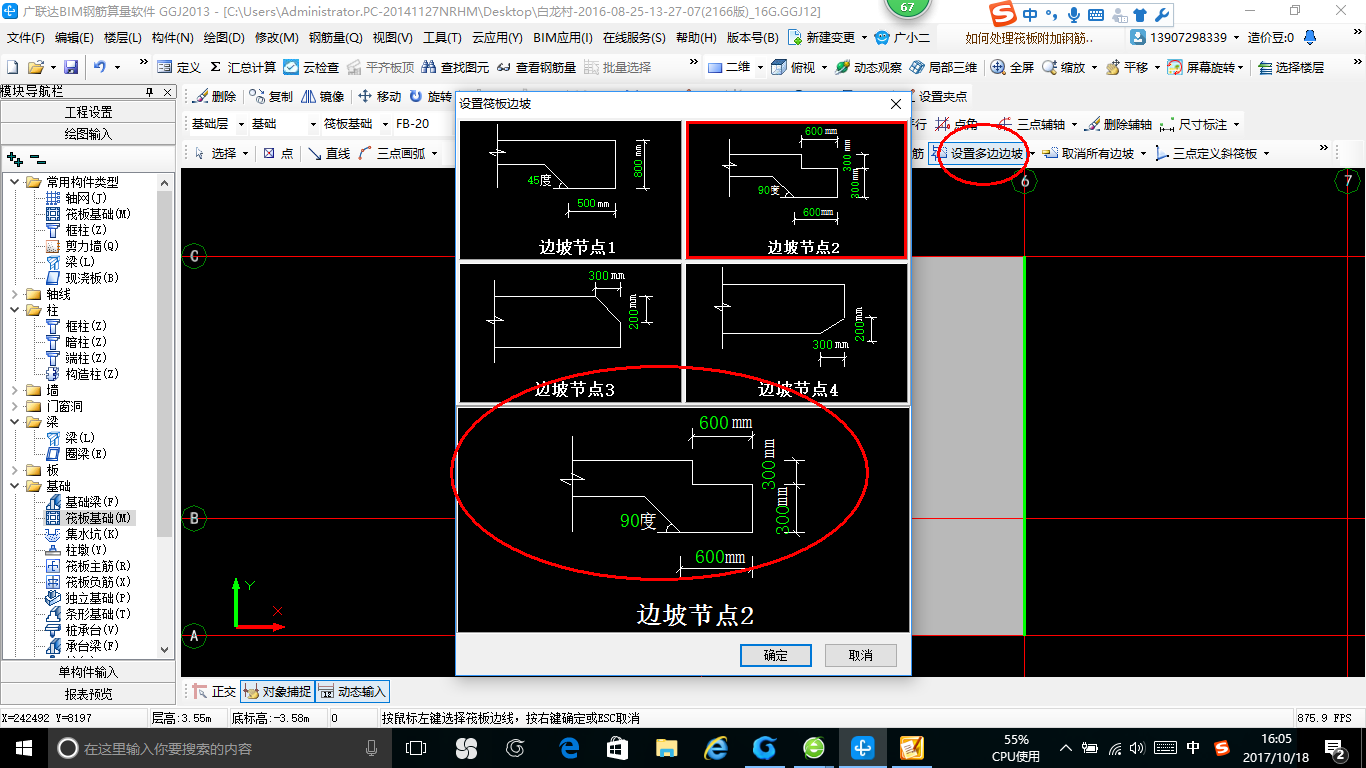Select the 边坡节点1 thumbnail
The width and height of the screenshot is (1366, 768).
570,190
